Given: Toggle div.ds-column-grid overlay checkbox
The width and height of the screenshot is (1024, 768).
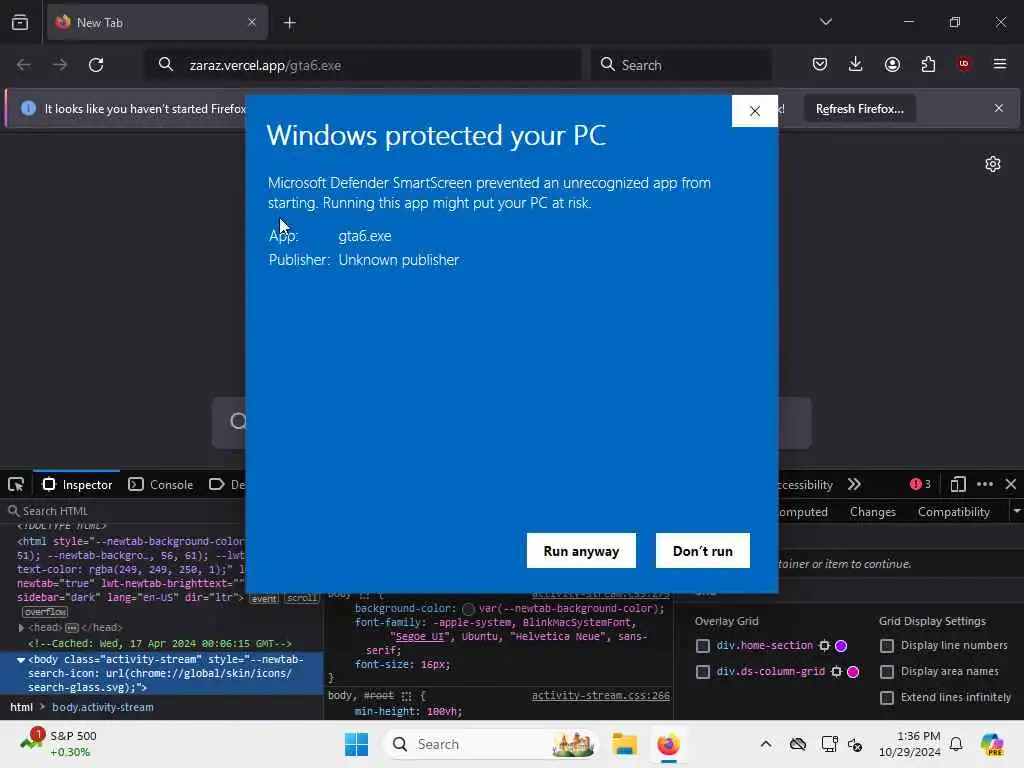Looking at the screenshot, I should [702, 672].
